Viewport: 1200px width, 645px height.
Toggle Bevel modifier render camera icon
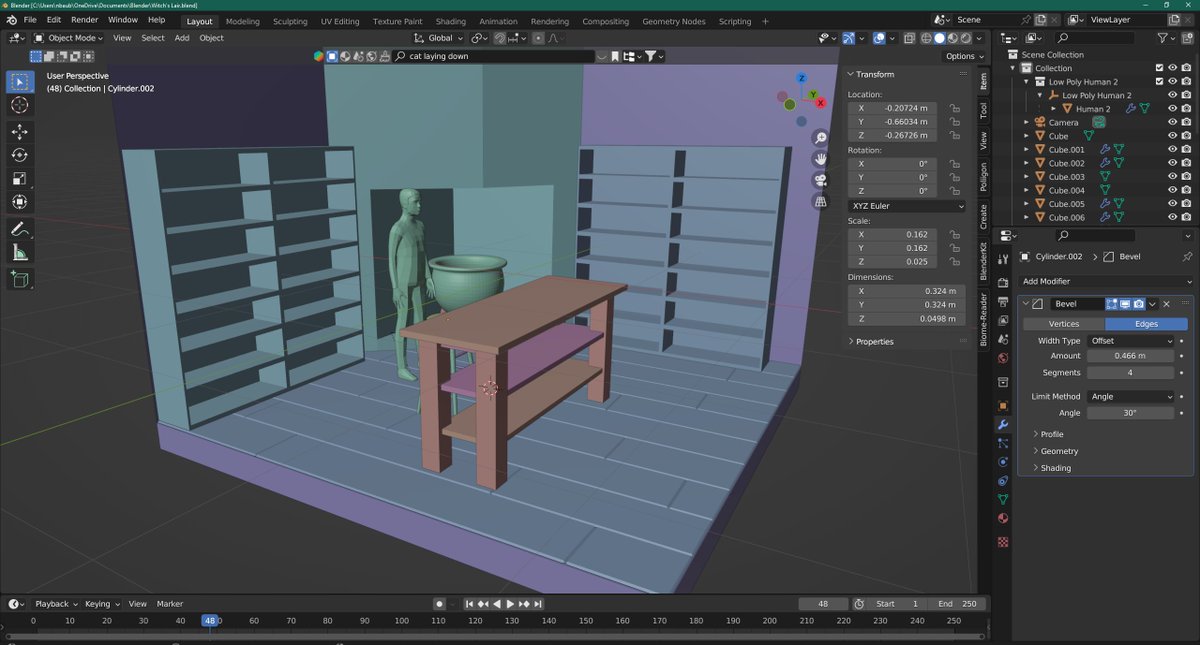click(x=1138, y=304)
